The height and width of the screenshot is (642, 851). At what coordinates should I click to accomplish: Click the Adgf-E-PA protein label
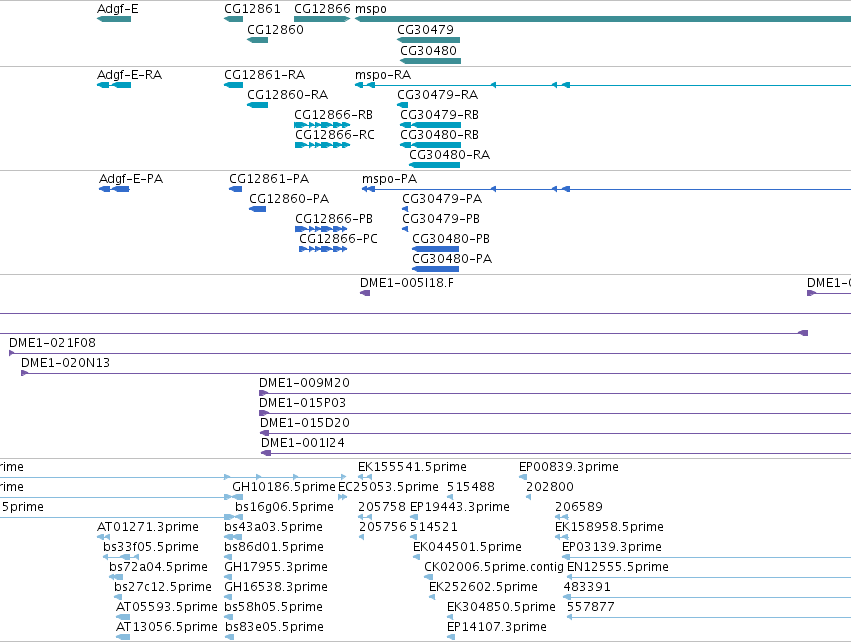131,179
